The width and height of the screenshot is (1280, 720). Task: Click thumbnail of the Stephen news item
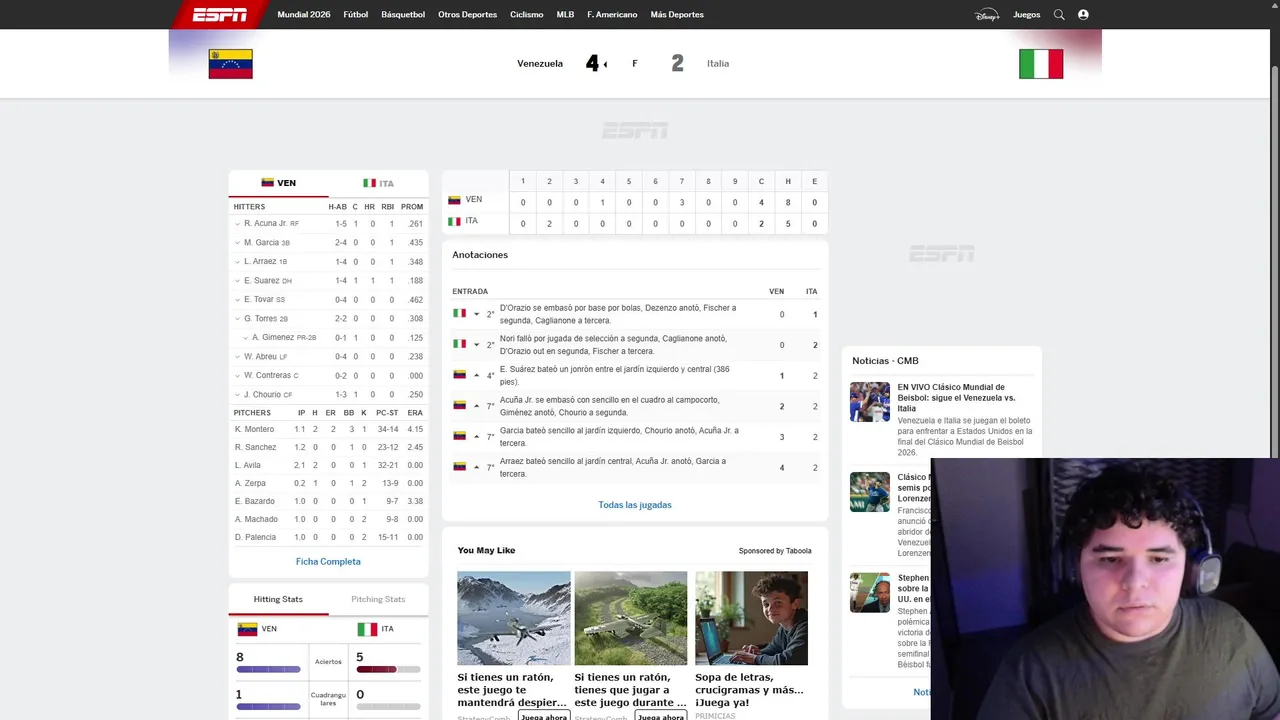tap(870, 592)
